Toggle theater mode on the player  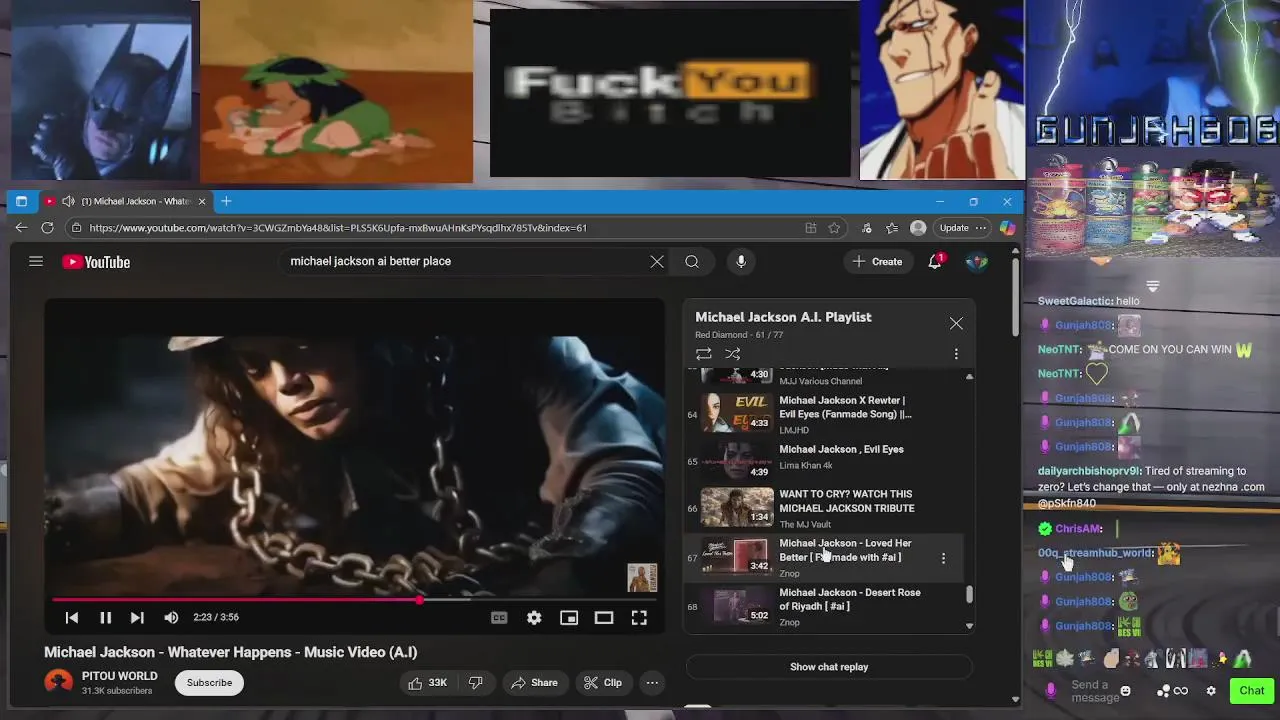(604, 618)
